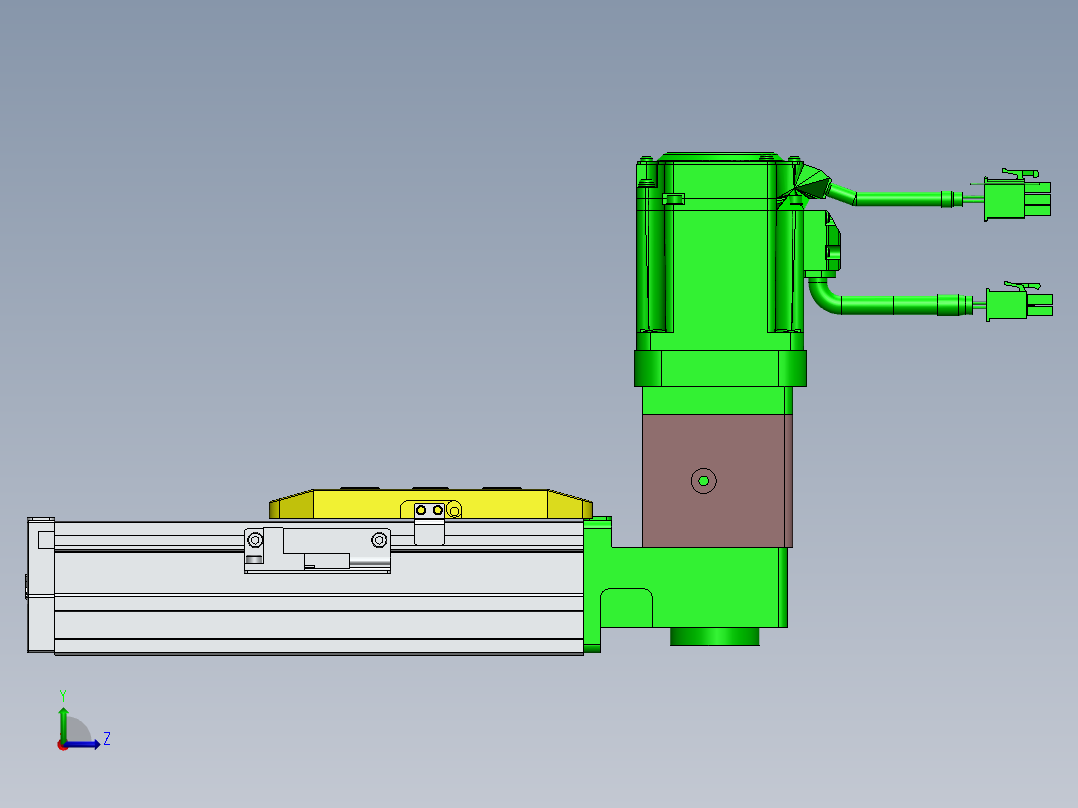Image resolution: width=1078 pixels, height=808 pixels.
Task: Select the green motor flange plate
Action: (720, 369)
